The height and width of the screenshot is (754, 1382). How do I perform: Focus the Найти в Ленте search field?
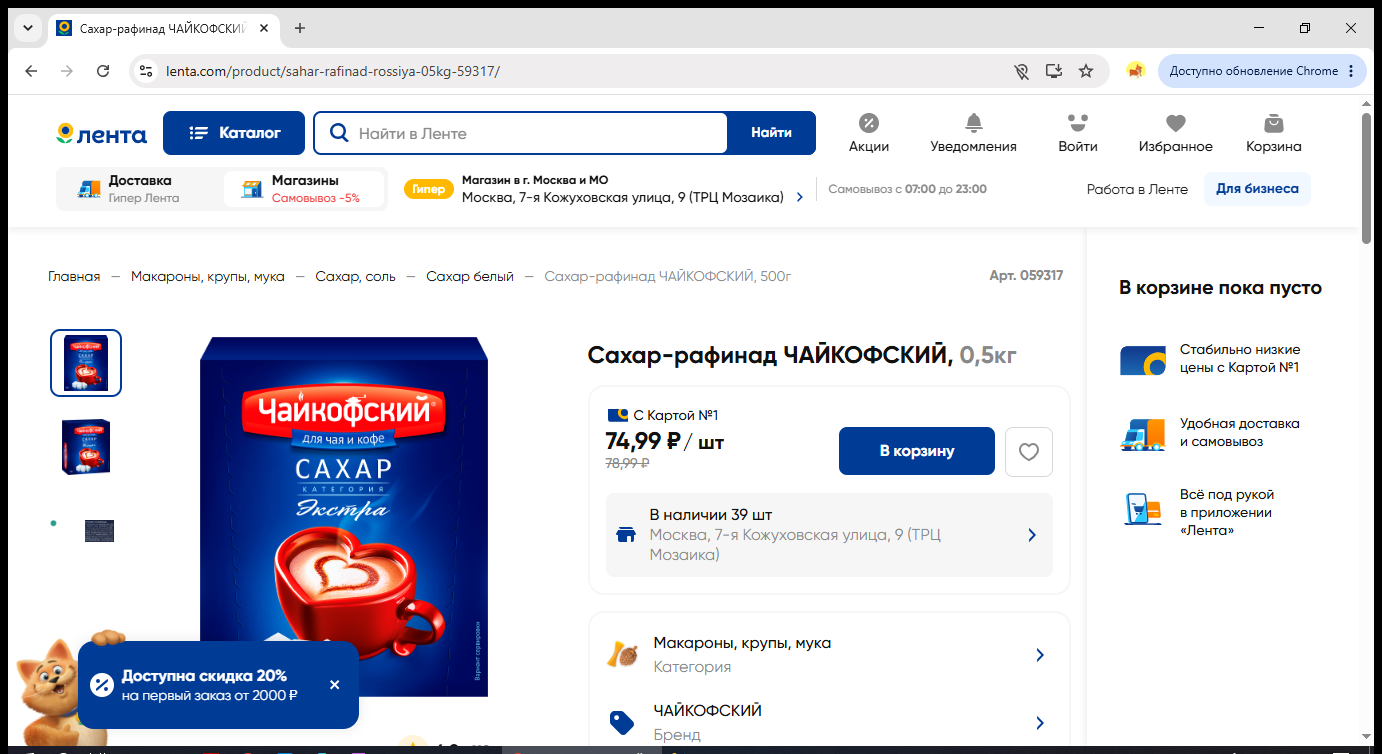point(520,133)
